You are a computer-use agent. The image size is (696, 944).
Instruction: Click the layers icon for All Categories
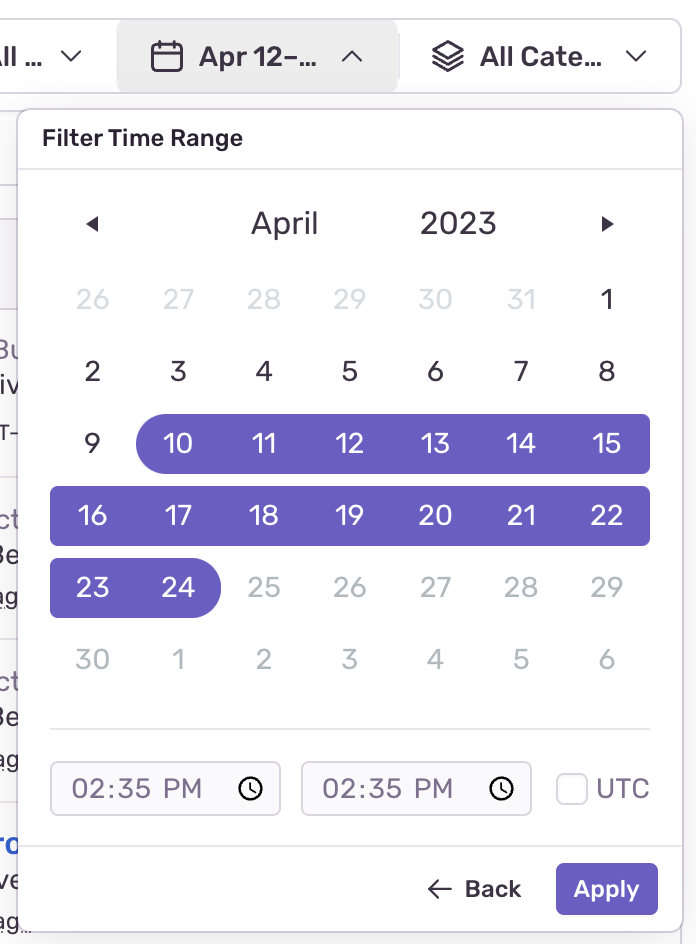pyautogui.click(x=448, y=57)
